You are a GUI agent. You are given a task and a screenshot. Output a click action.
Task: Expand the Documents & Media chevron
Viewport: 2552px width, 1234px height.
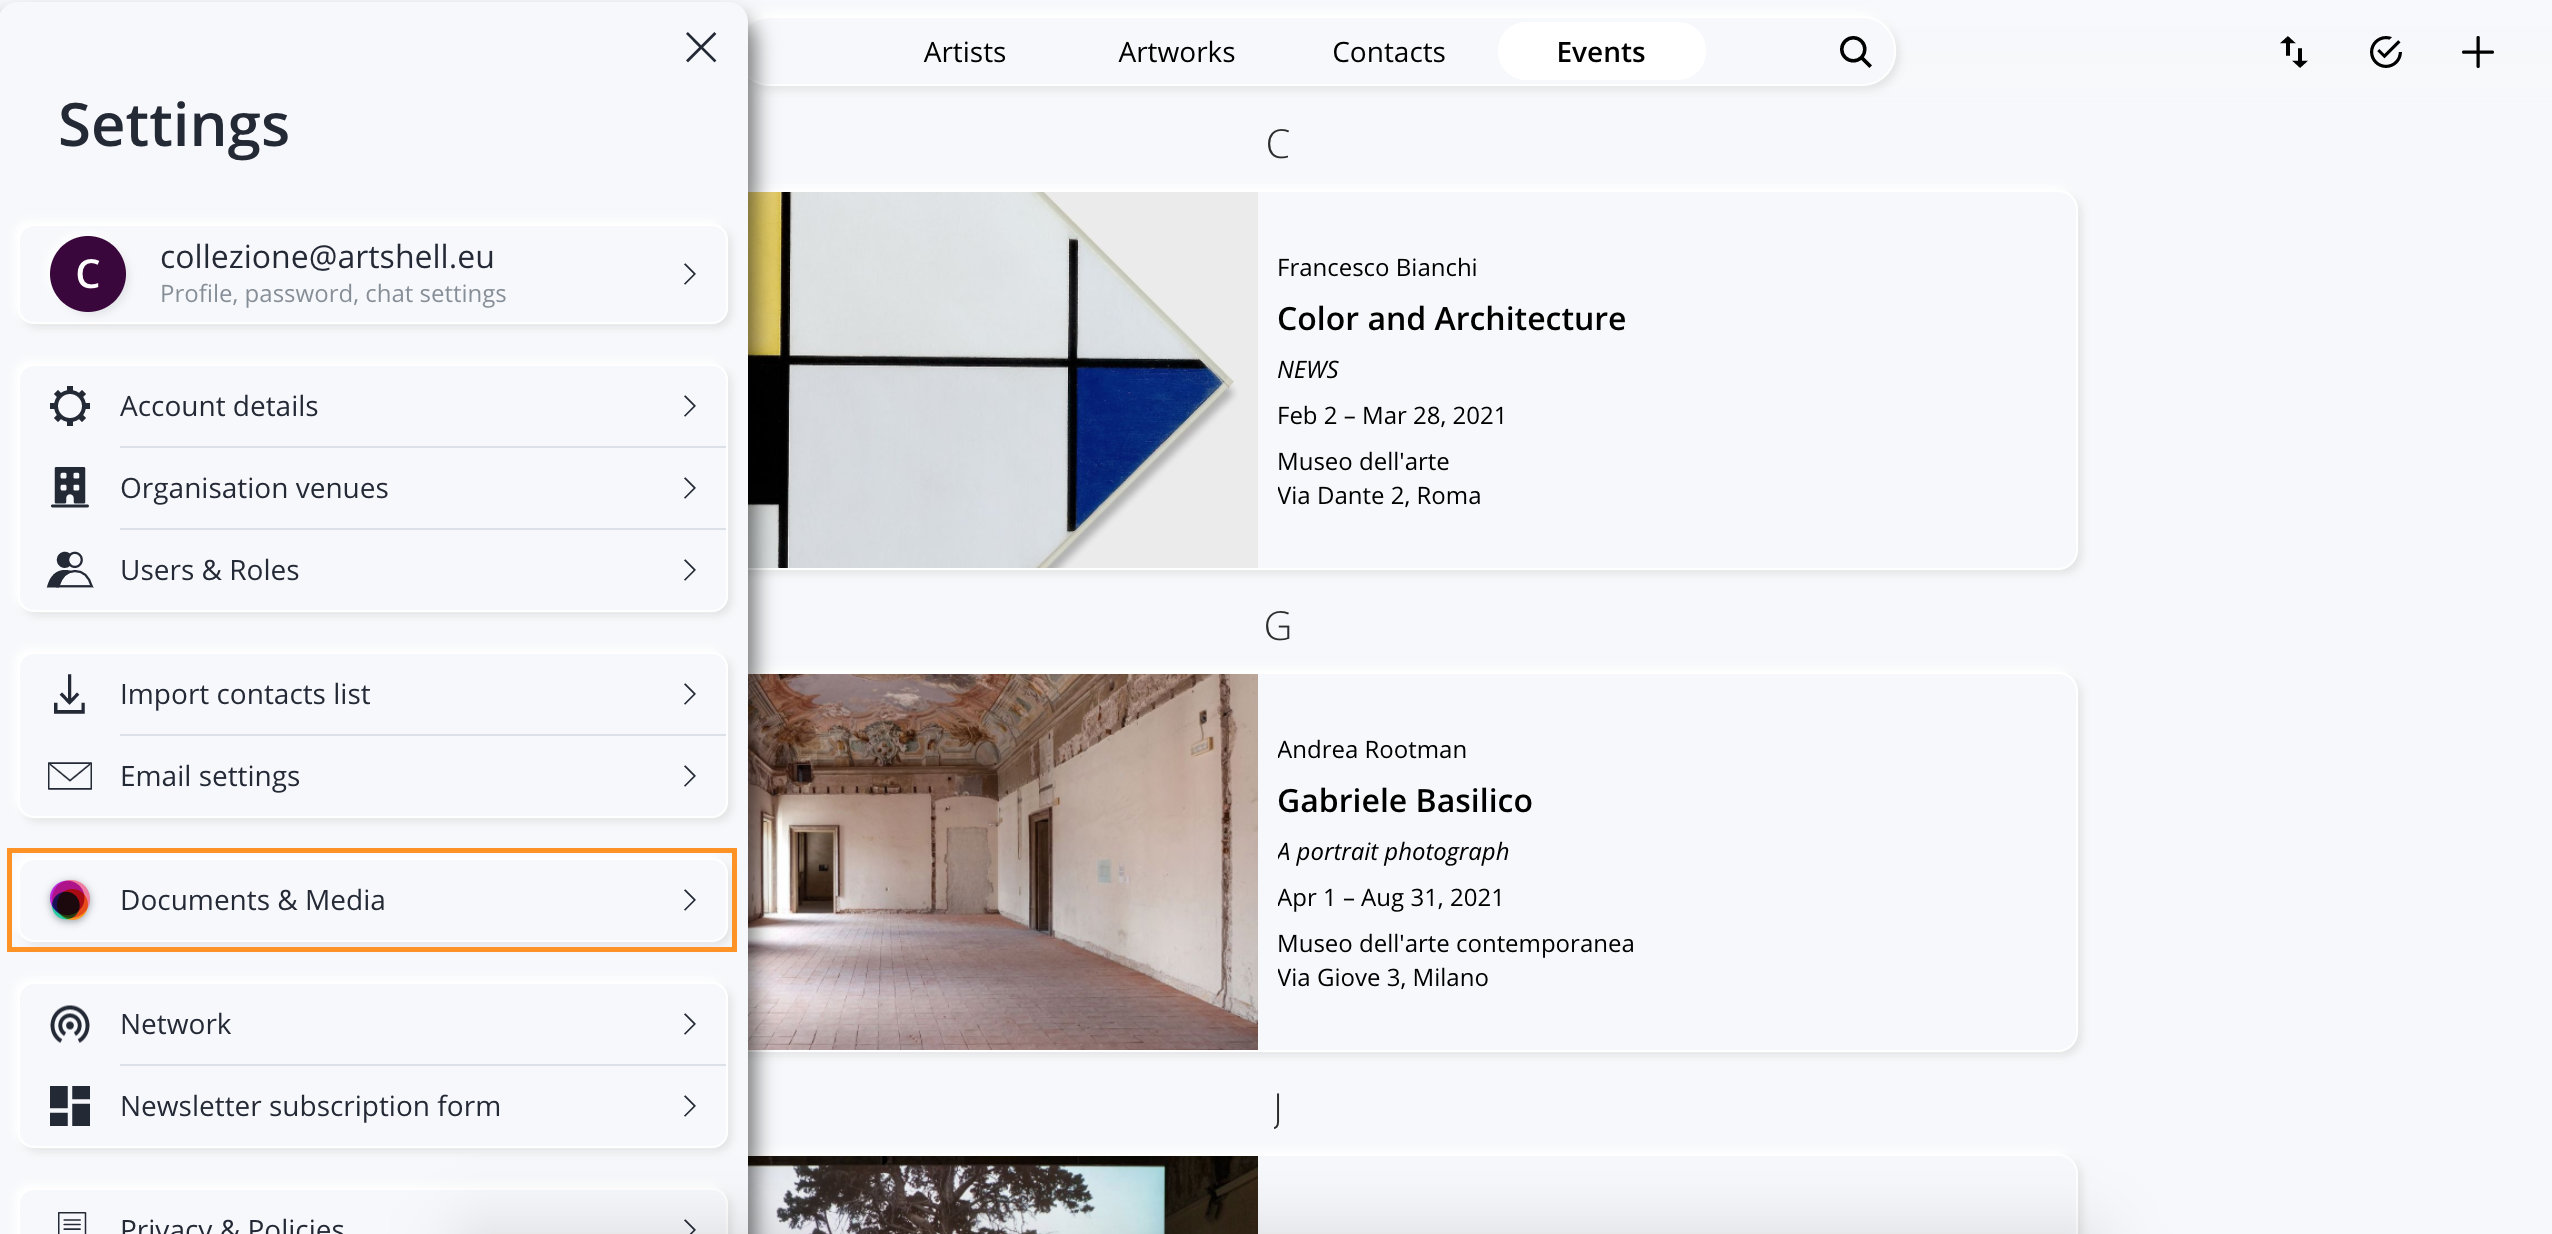pyautogui.click(x=690, y=900)
